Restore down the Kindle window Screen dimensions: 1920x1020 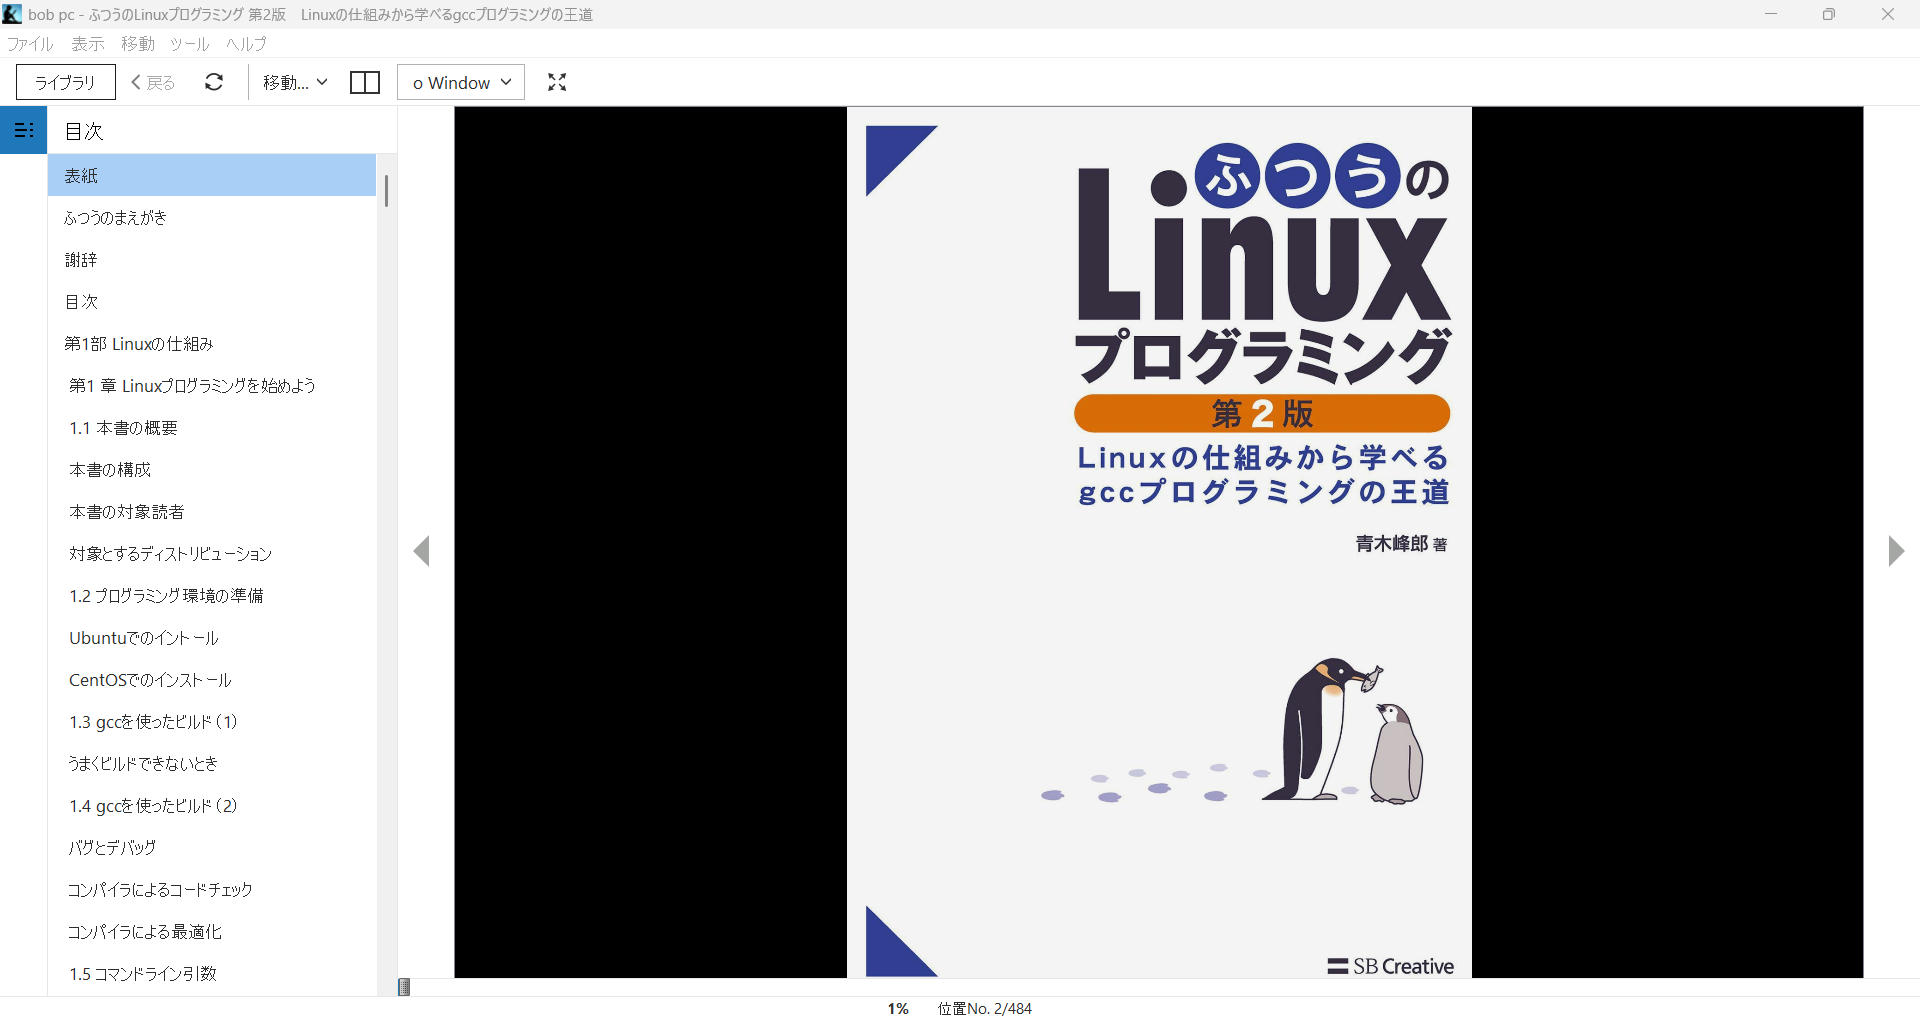tap(1829, 14)
